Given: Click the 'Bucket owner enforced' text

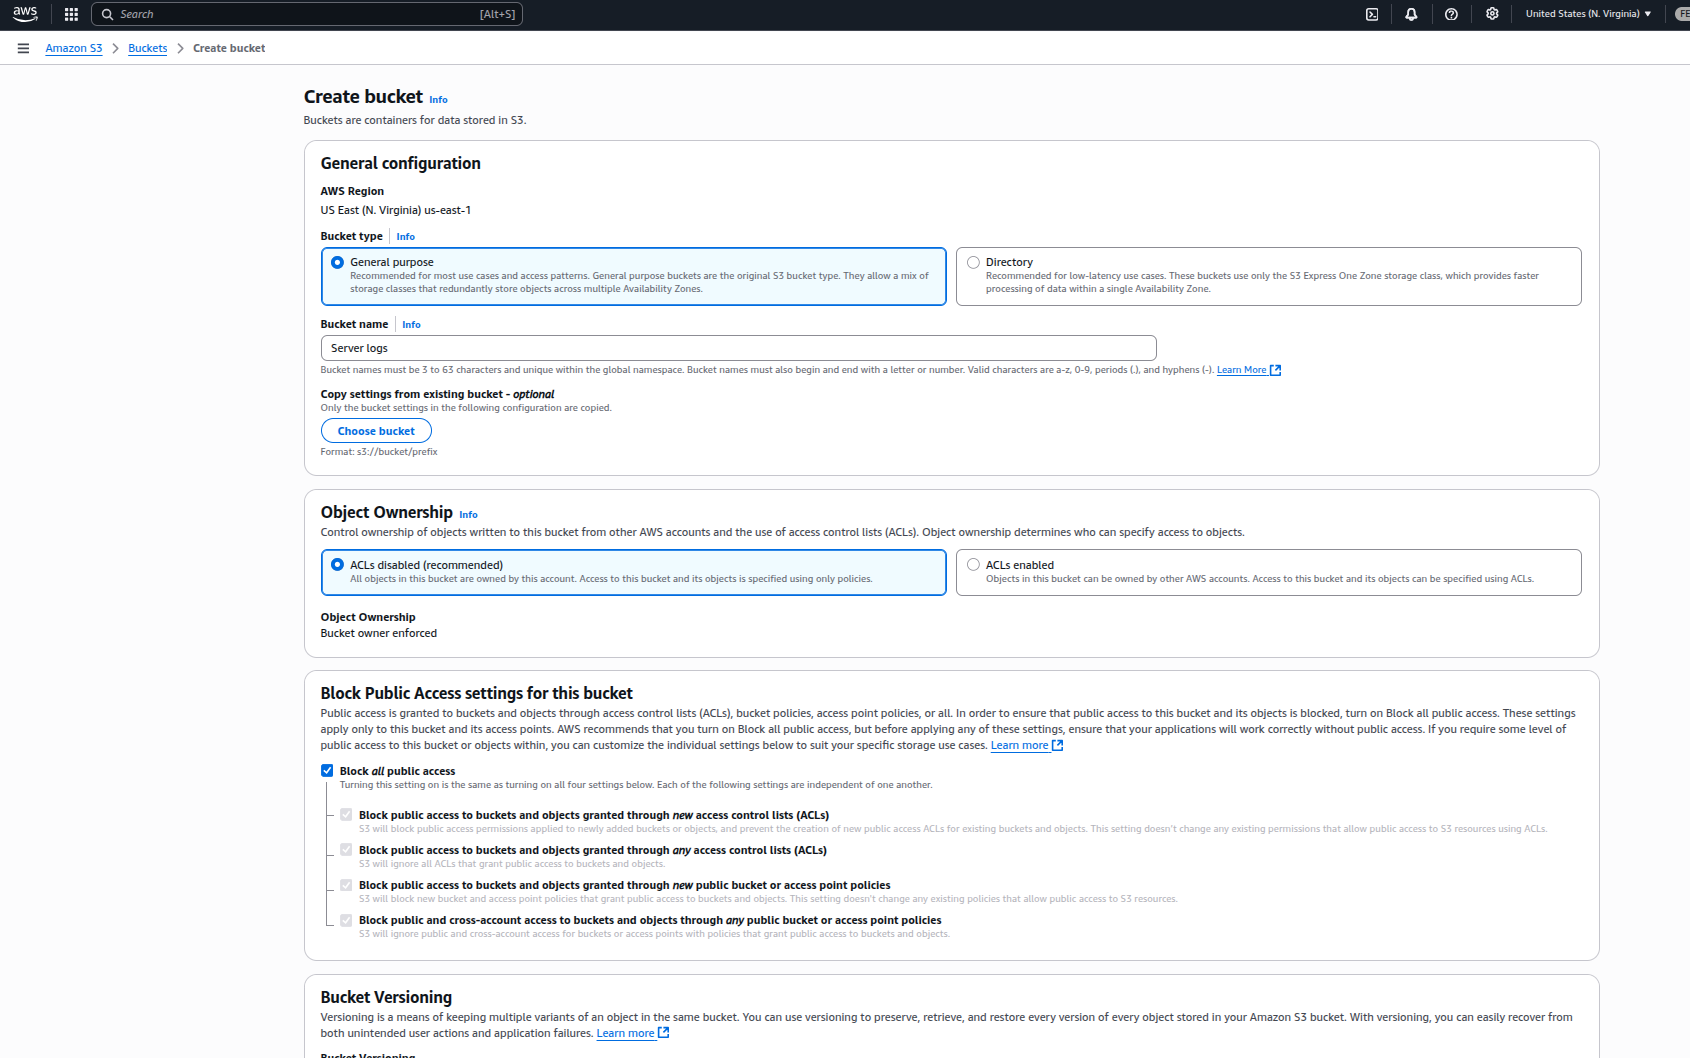Looking at the screenshot, I should tap(378, 633).
